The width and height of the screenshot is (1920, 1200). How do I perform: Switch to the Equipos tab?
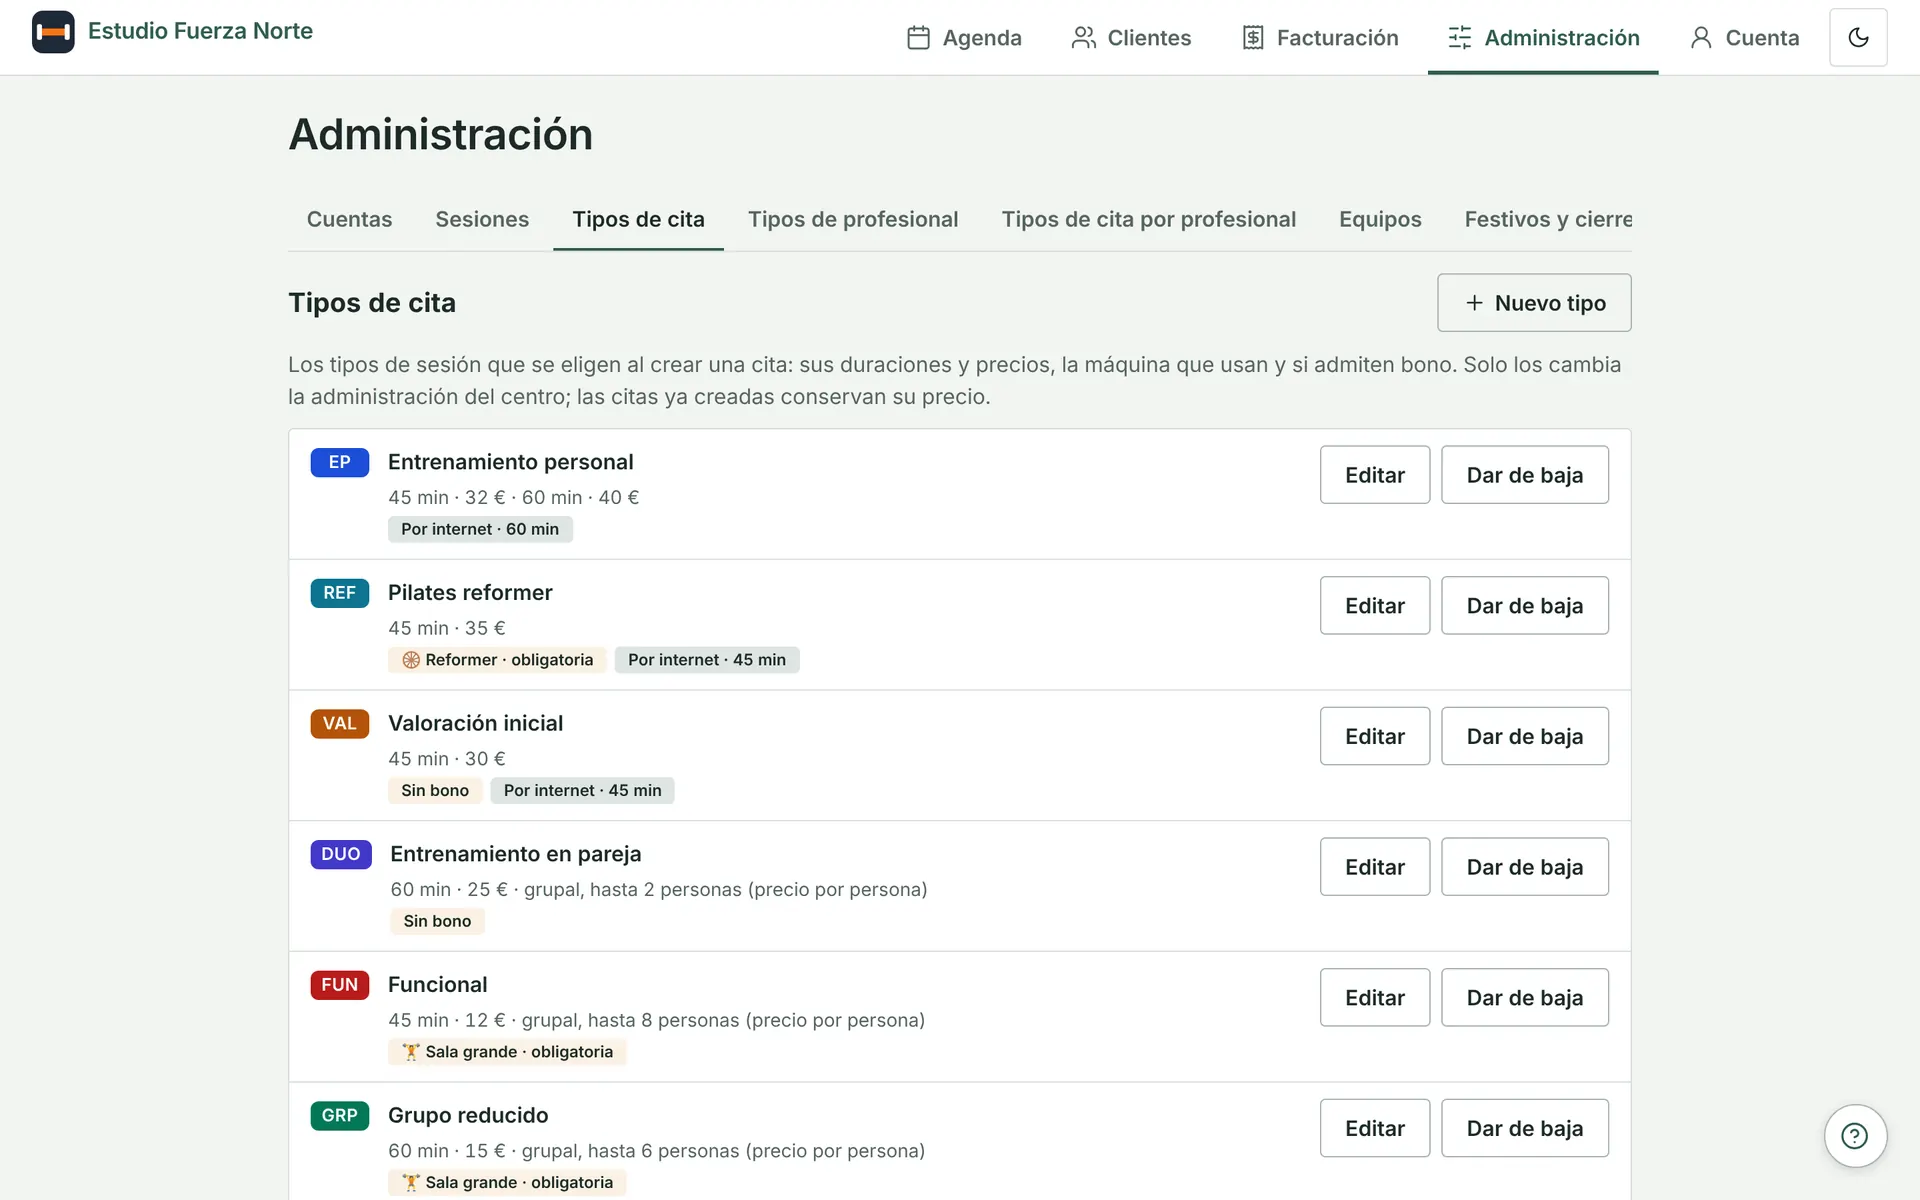click(x=1380, y=220)
